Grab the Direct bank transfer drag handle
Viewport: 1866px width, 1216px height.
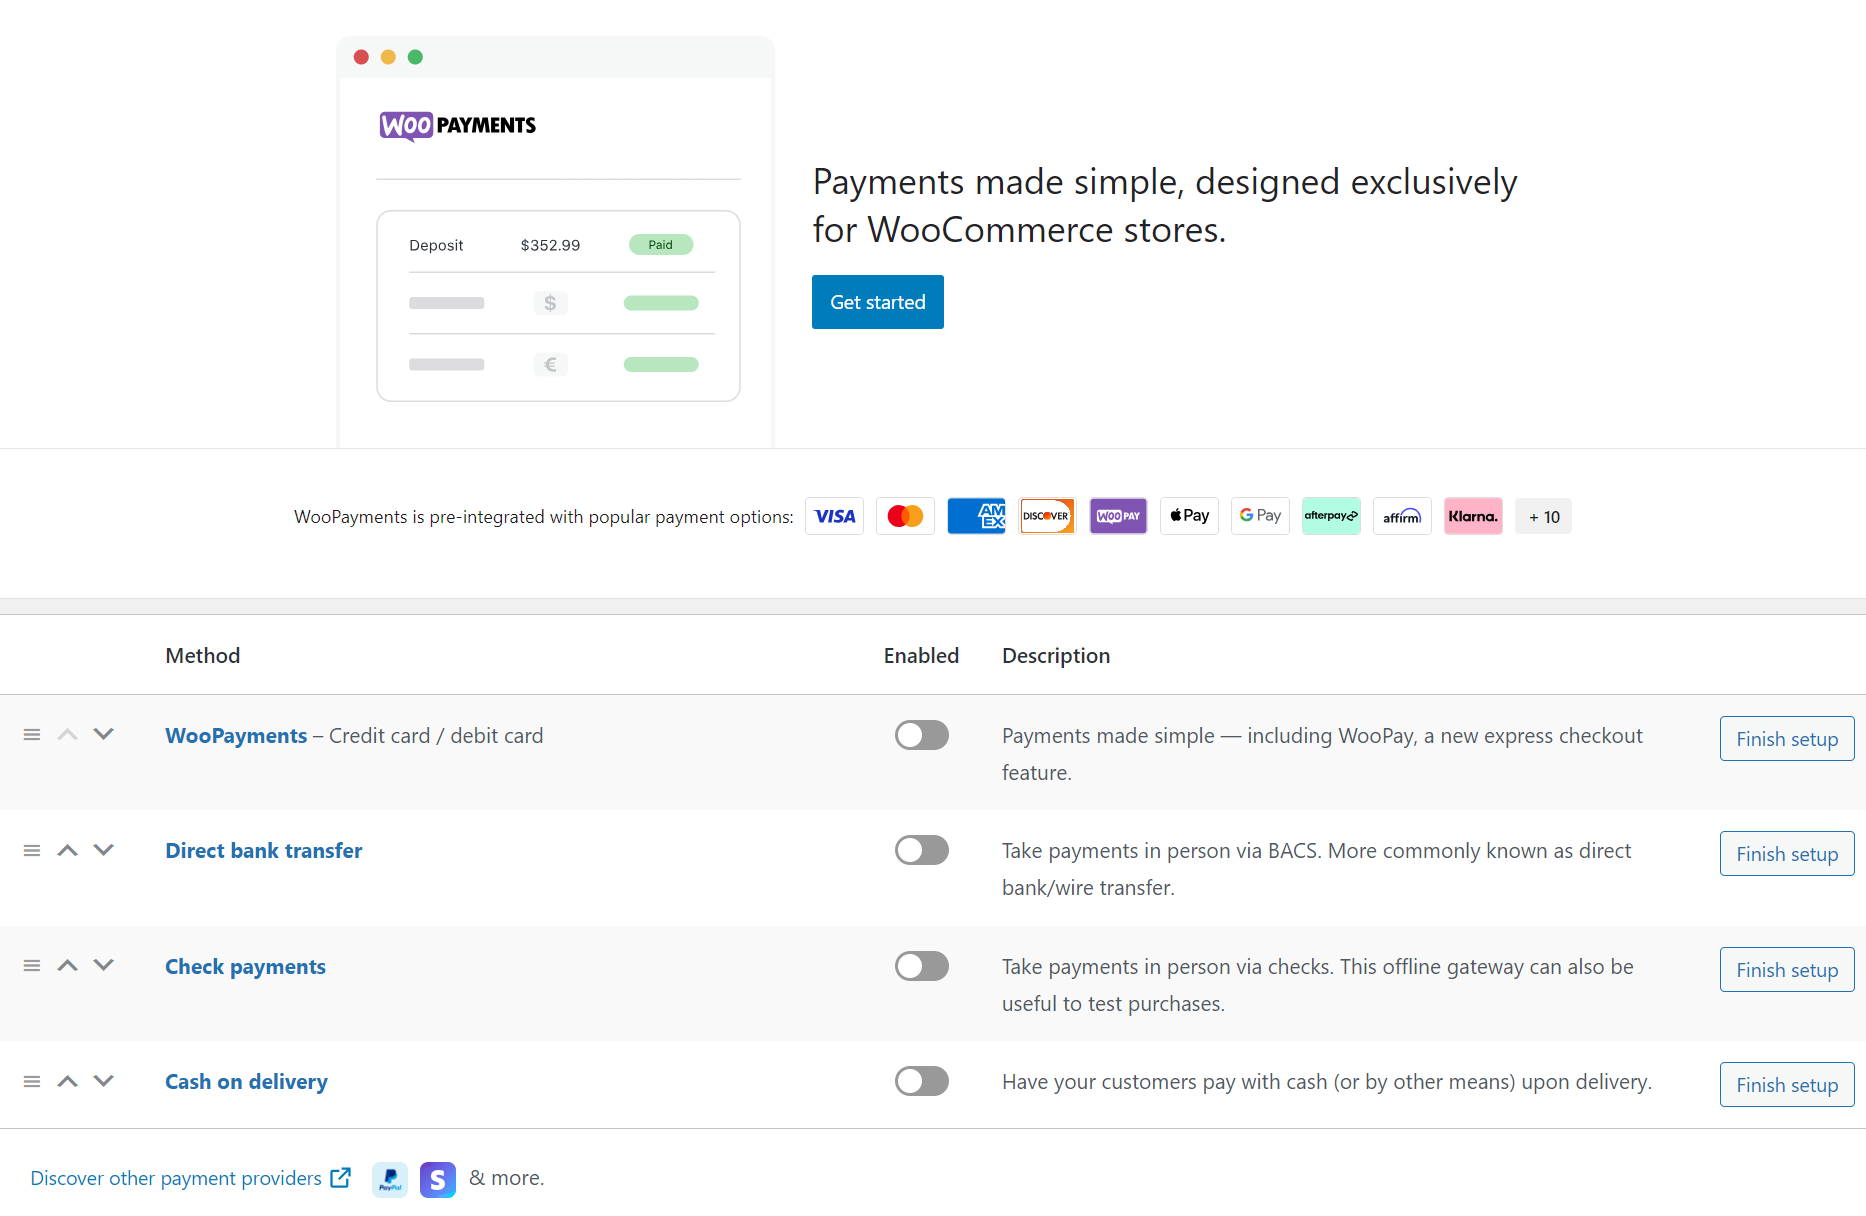pos(32,850)
